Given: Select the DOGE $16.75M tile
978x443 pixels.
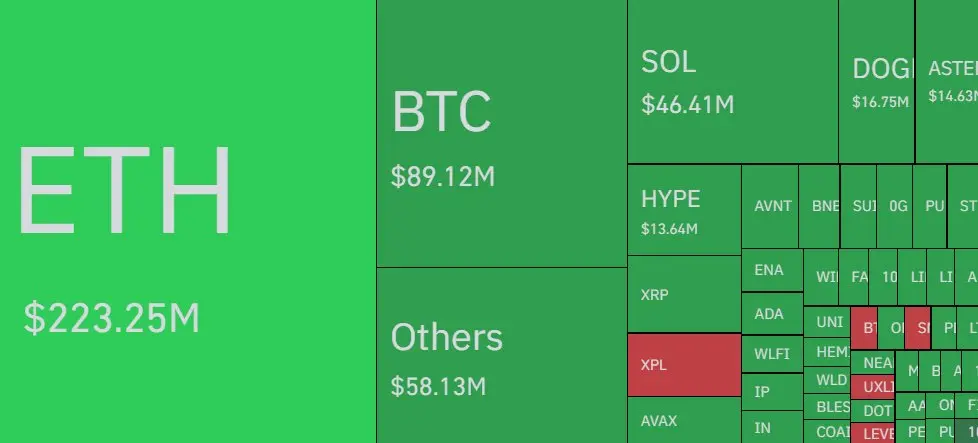Looking at the screenshot, I should tap(876, 82).
